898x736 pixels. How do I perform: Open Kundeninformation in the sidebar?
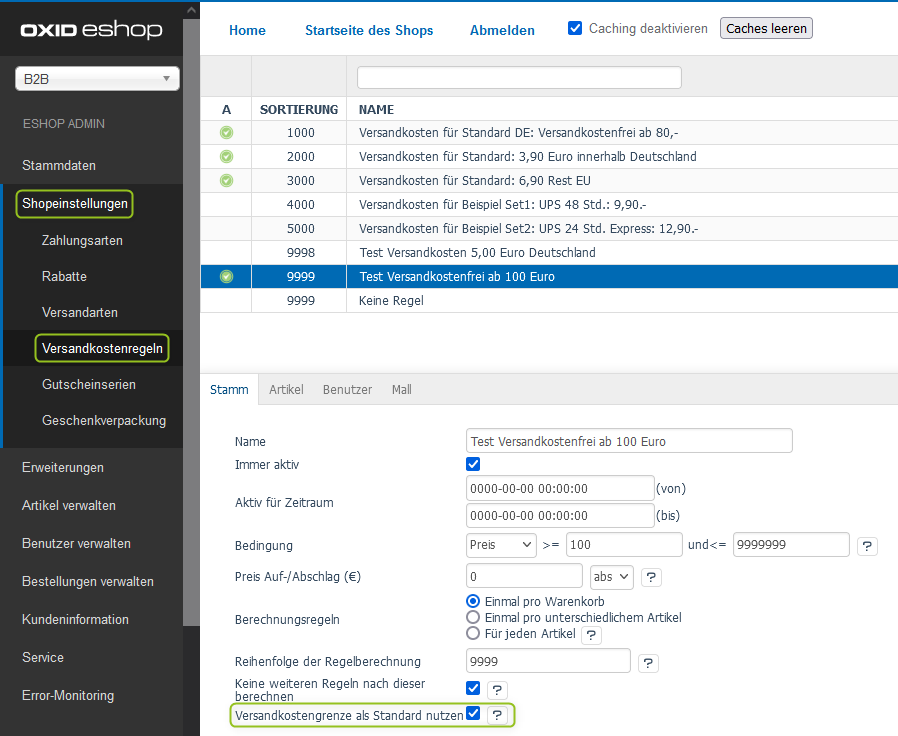point(75,619)
